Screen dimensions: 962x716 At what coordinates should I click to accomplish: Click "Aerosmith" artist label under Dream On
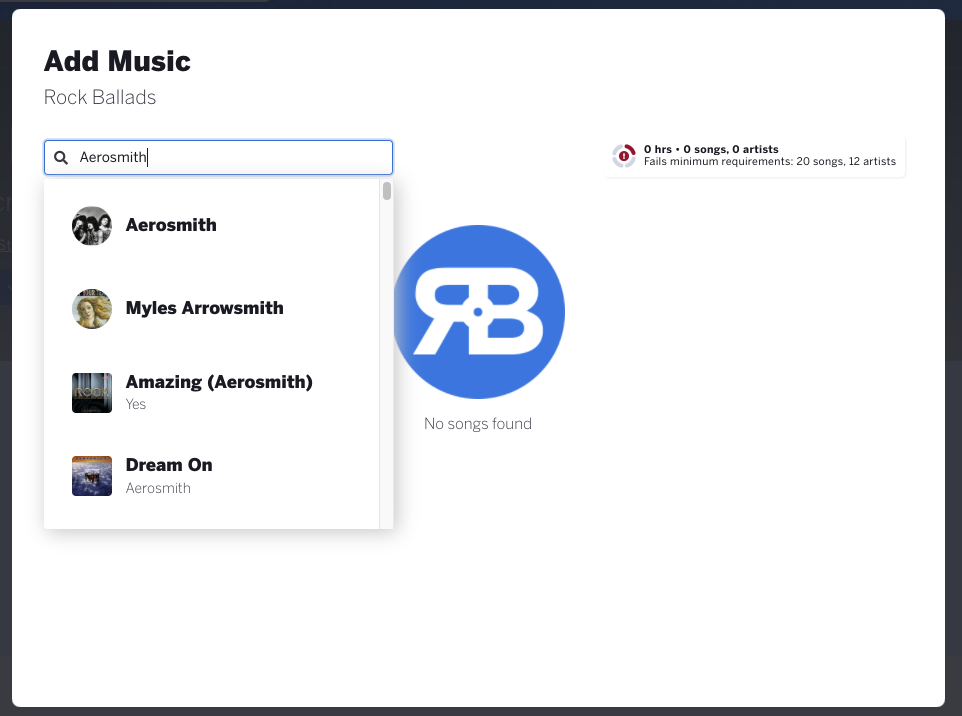click(x=158, y=488)
